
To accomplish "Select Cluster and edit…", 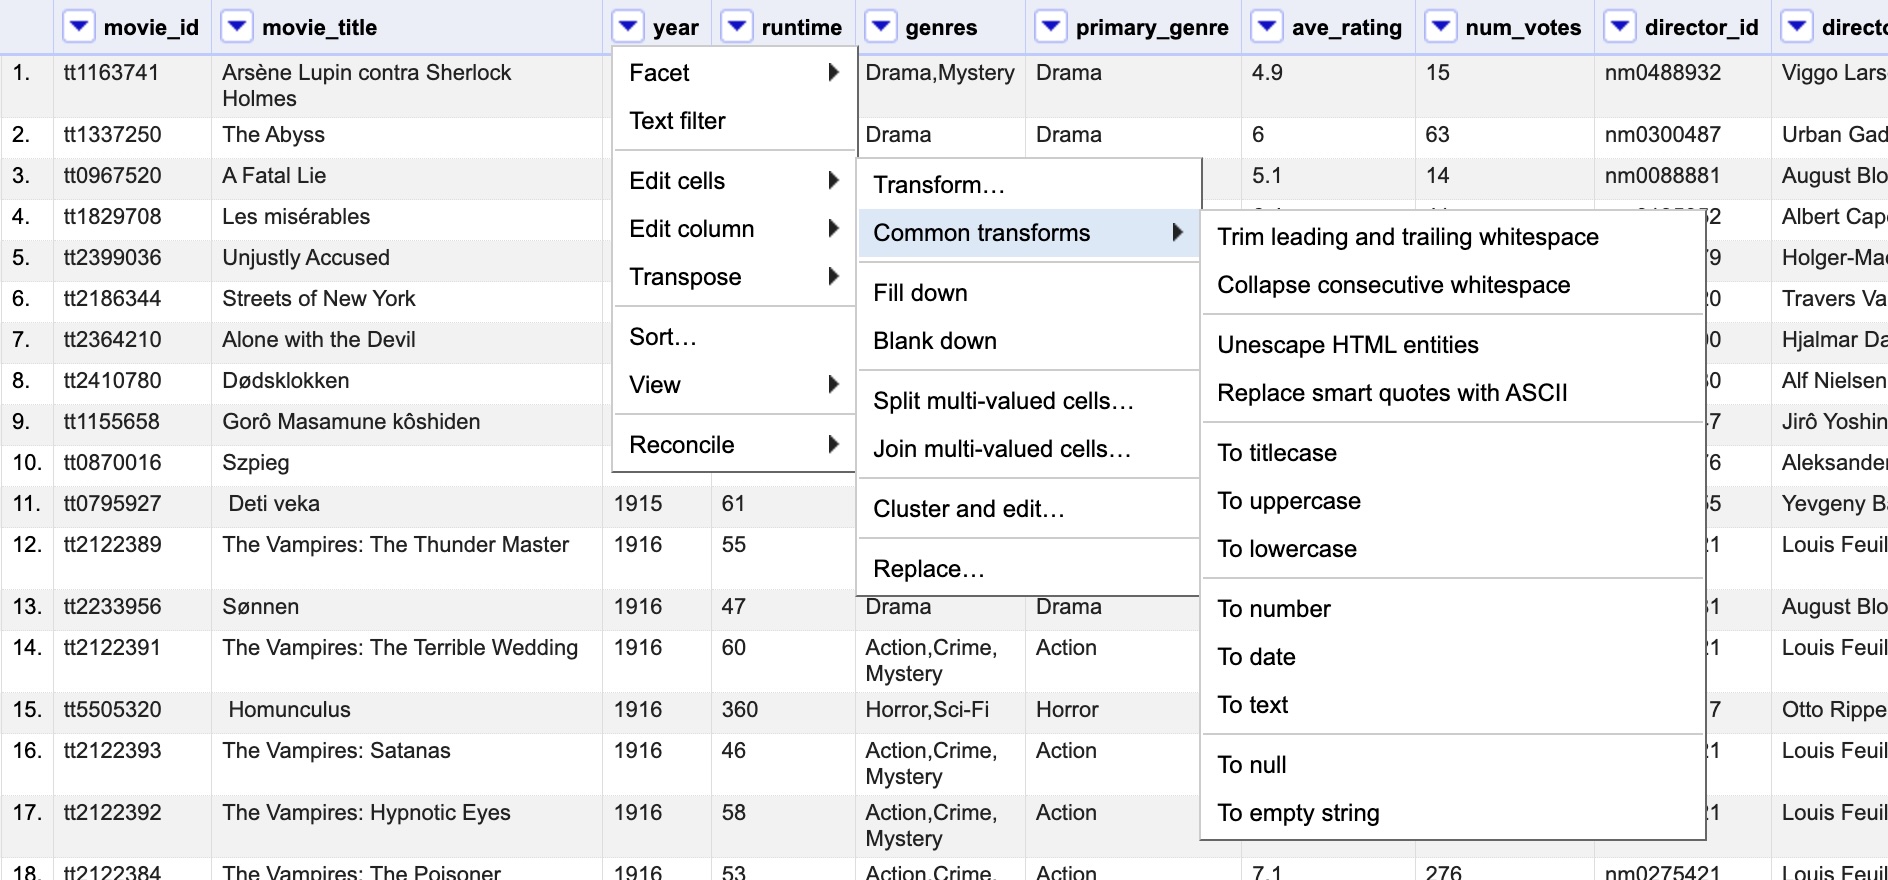I will pos(1029,509).
